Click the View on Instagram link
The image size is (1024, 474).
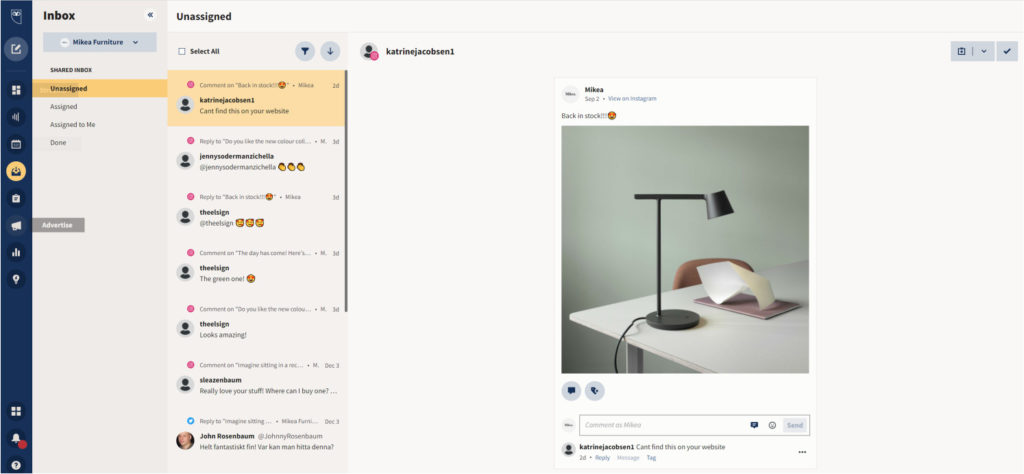click(x=632, y=99)
